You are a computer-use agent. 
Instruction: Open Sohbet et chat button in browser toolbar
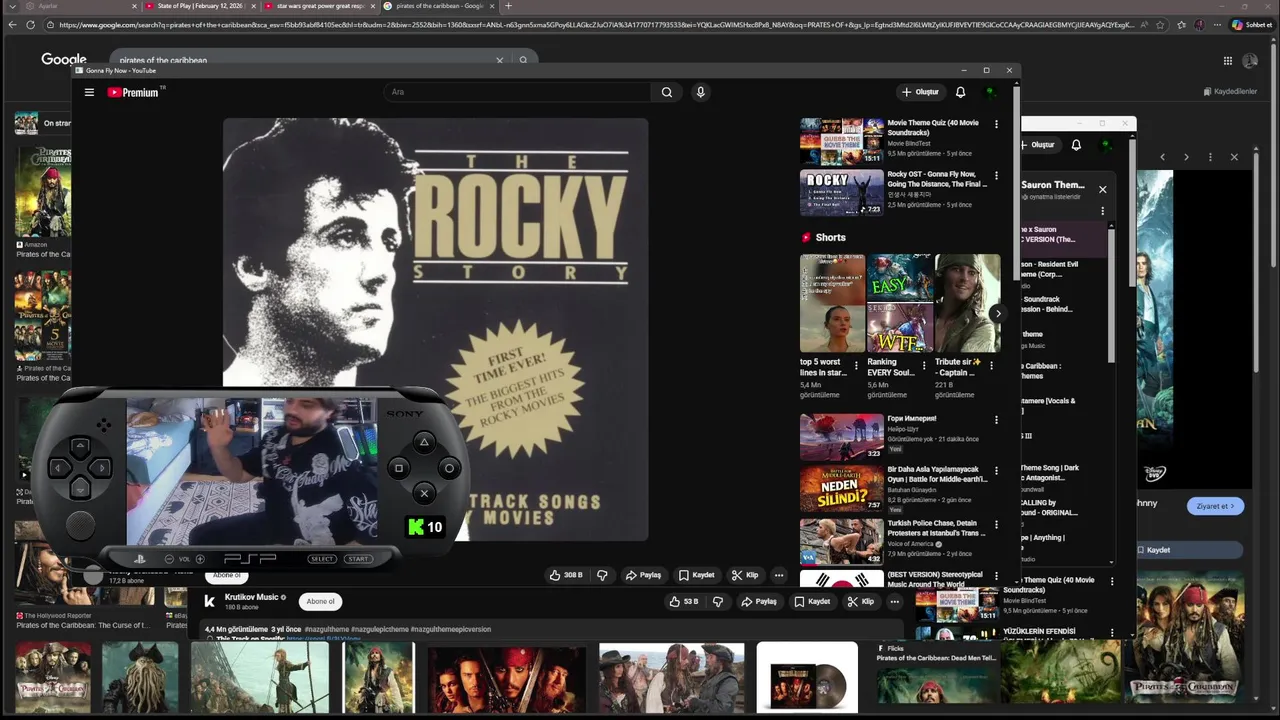coord(1251,24)
